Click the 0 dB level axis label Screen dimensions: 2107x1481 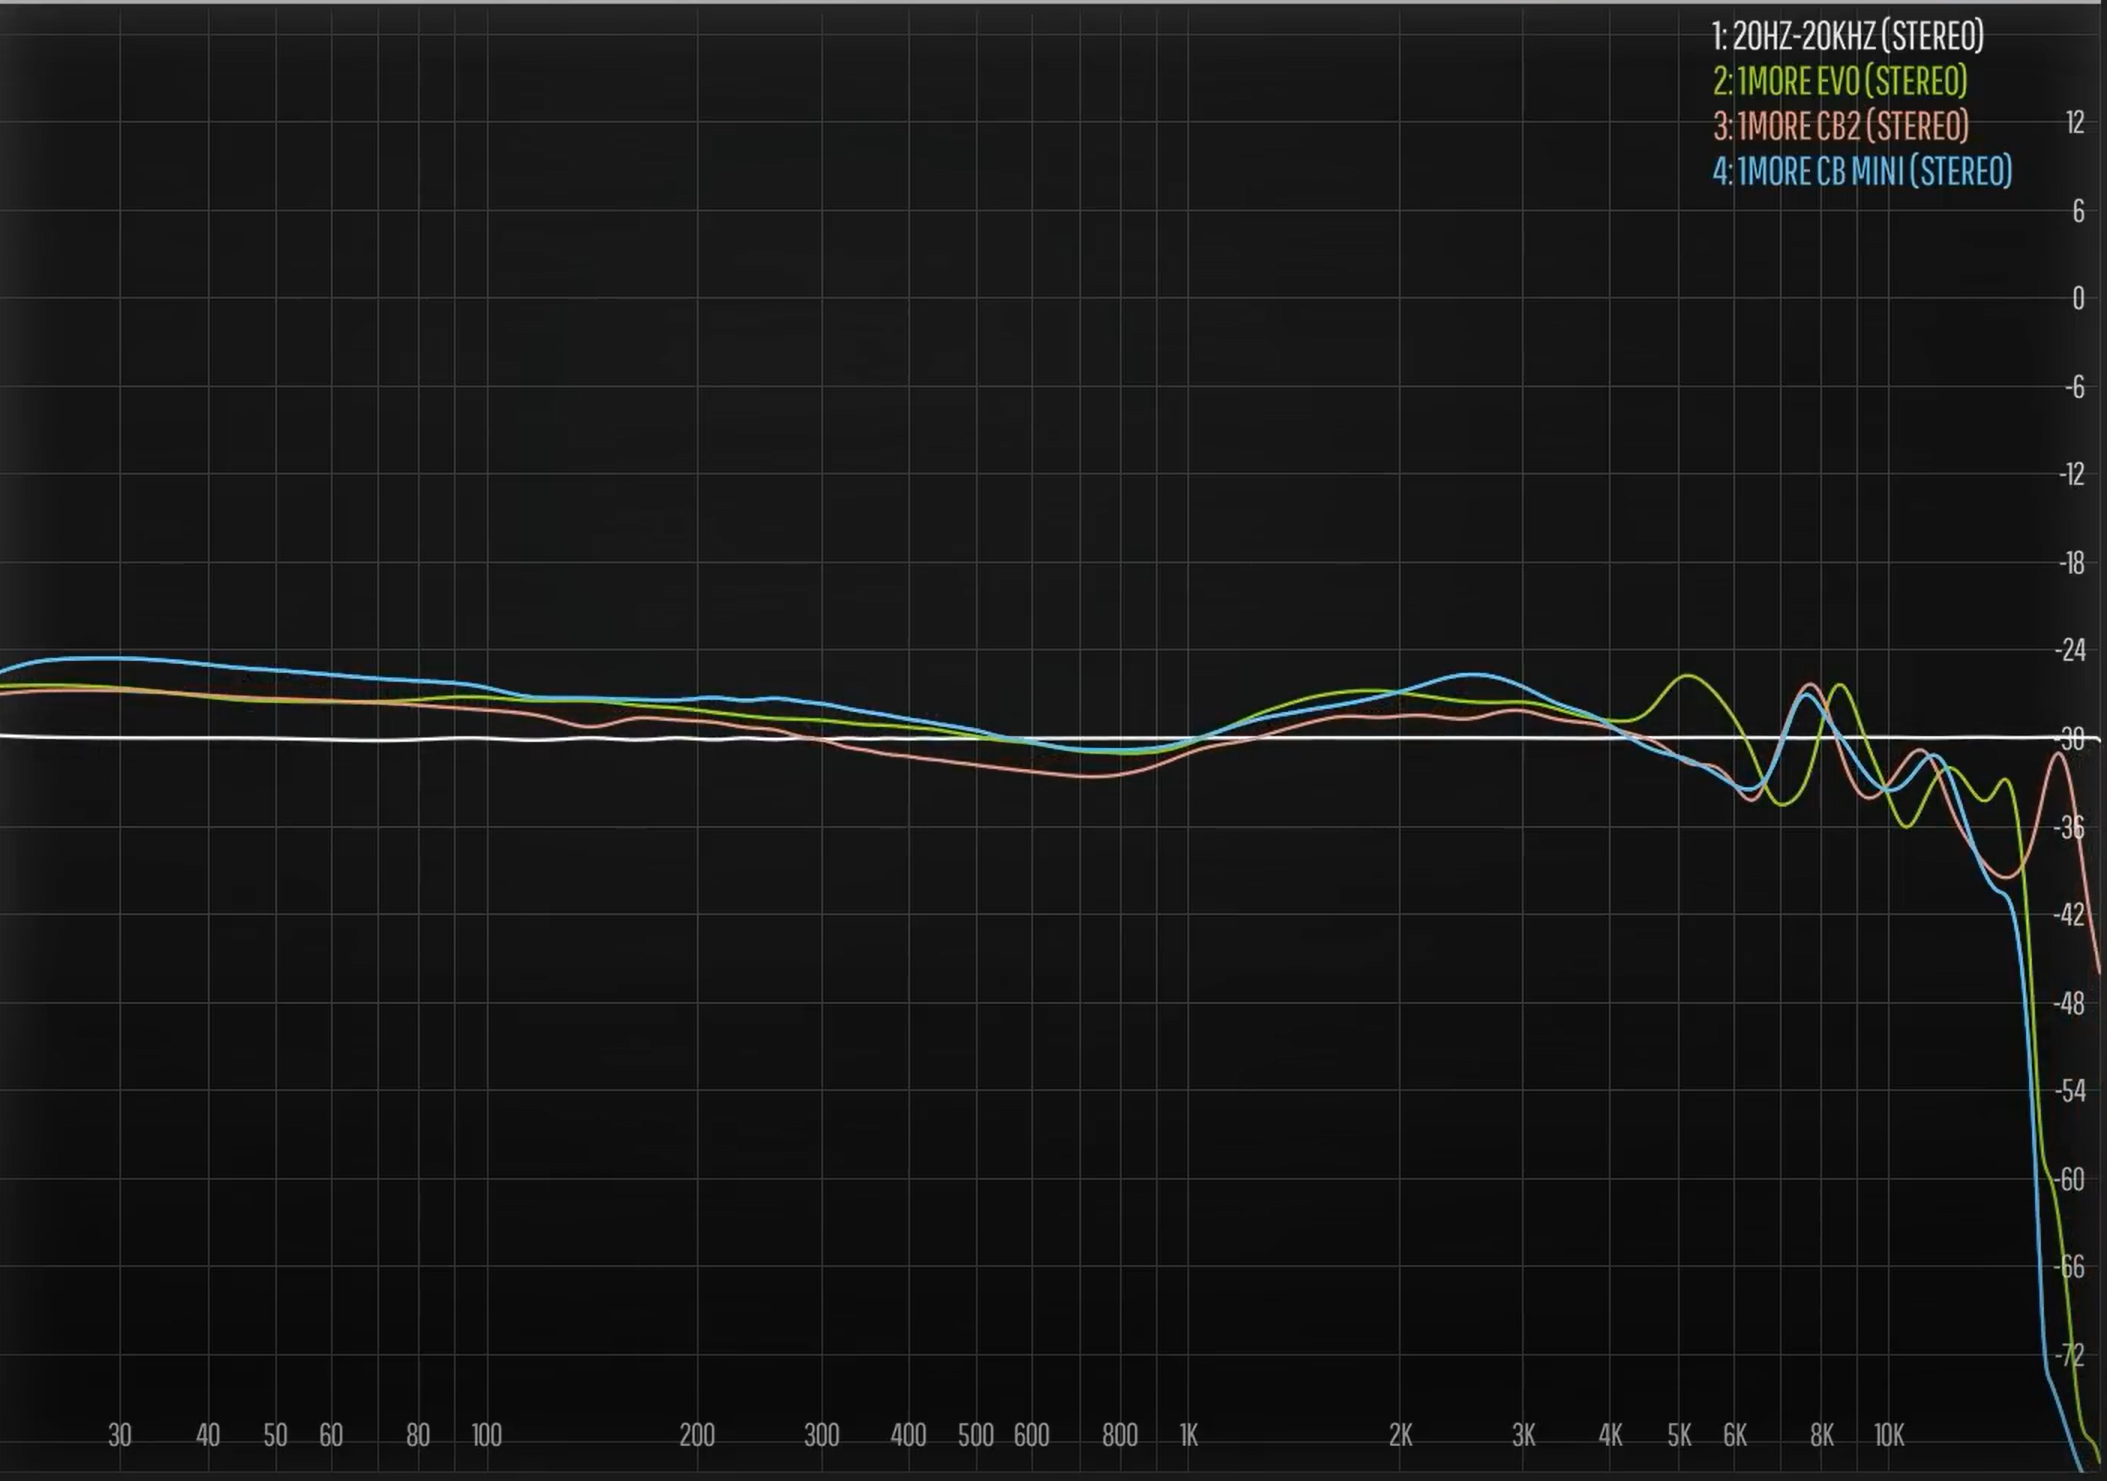(2078, 299)
